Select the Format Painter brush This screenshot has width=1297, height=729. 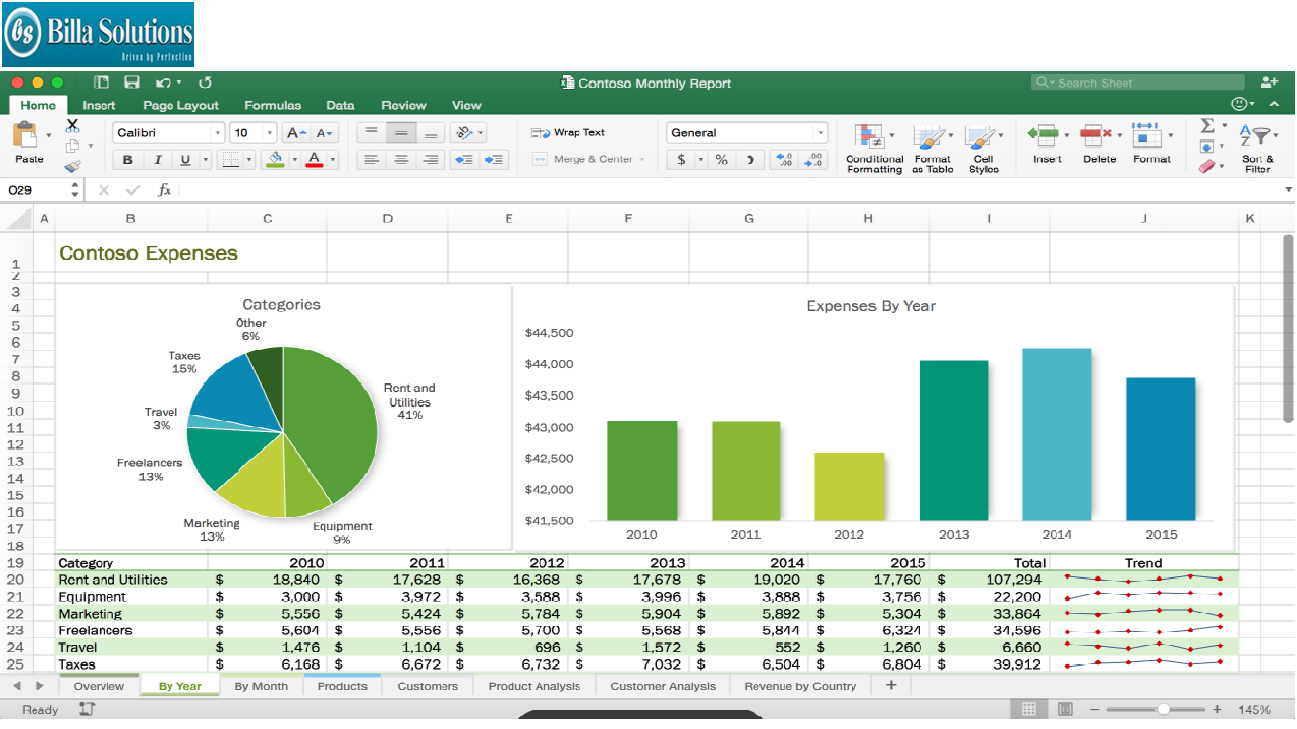coord(72,167)
